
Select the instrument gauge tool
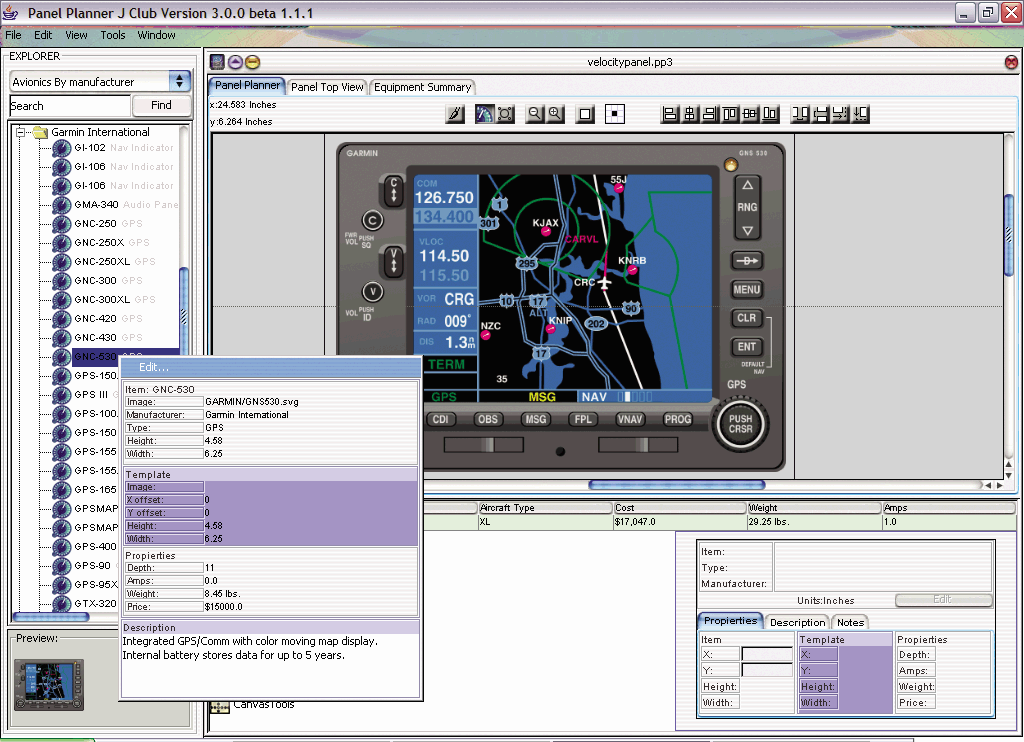click(484, 114)
